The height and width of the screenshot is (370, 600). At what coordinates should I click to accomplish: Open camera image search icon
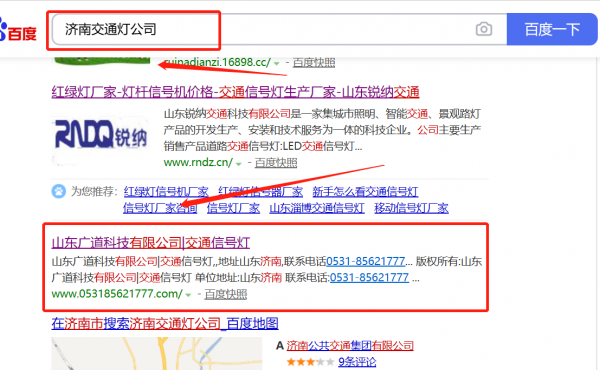pyautogui.click(x=484, y=29)
